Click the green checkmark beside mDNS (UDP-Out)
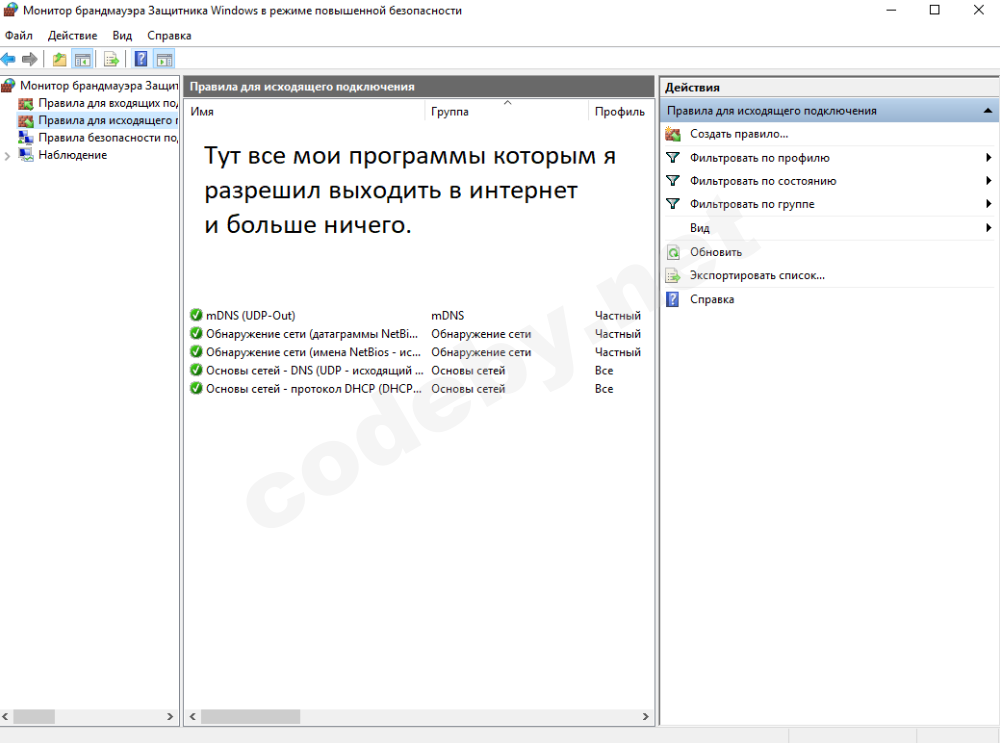This screenshot has height=743, width=1000. [x=194, y=315]
